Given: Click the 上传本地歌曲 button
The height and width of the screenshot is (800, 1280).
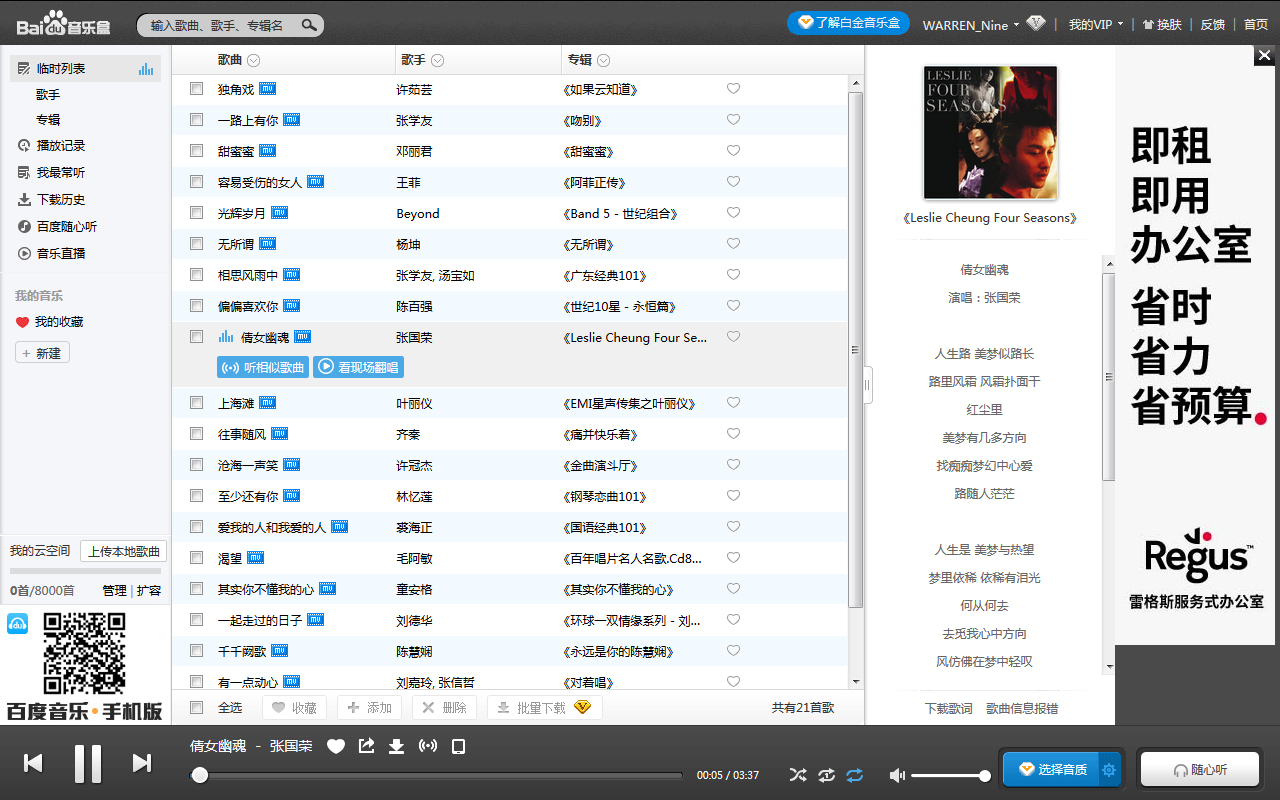Looking at the screenshot, I should tap(123, 551).
